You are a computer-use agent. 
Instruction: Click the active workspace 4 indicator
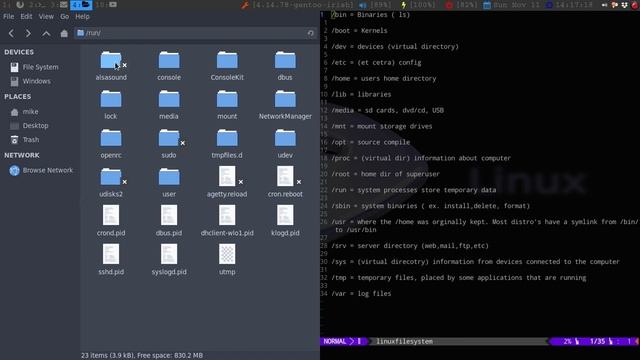[81, 4]
